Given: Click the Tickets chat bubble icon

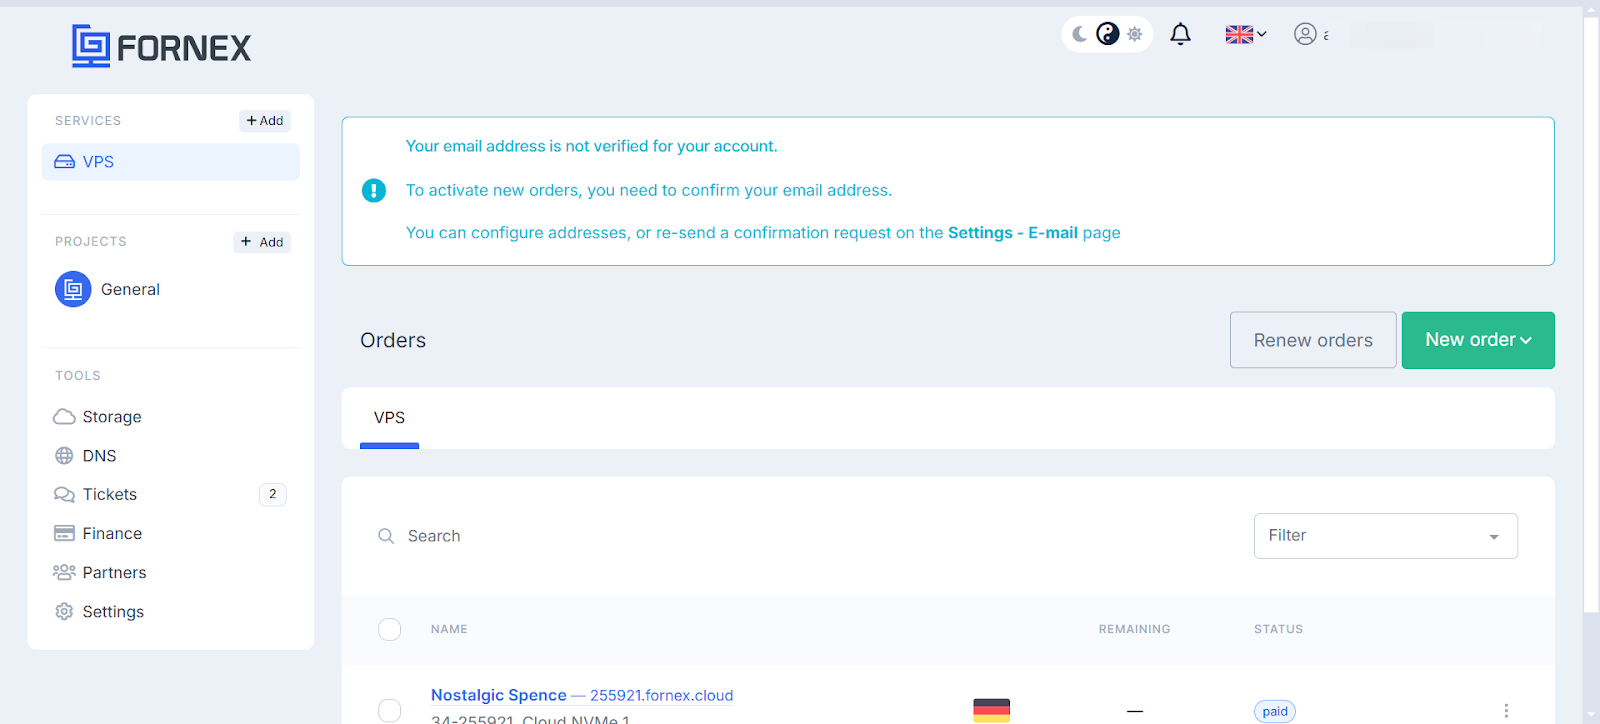Looking at the screenshot, I should tap(64, 495).
